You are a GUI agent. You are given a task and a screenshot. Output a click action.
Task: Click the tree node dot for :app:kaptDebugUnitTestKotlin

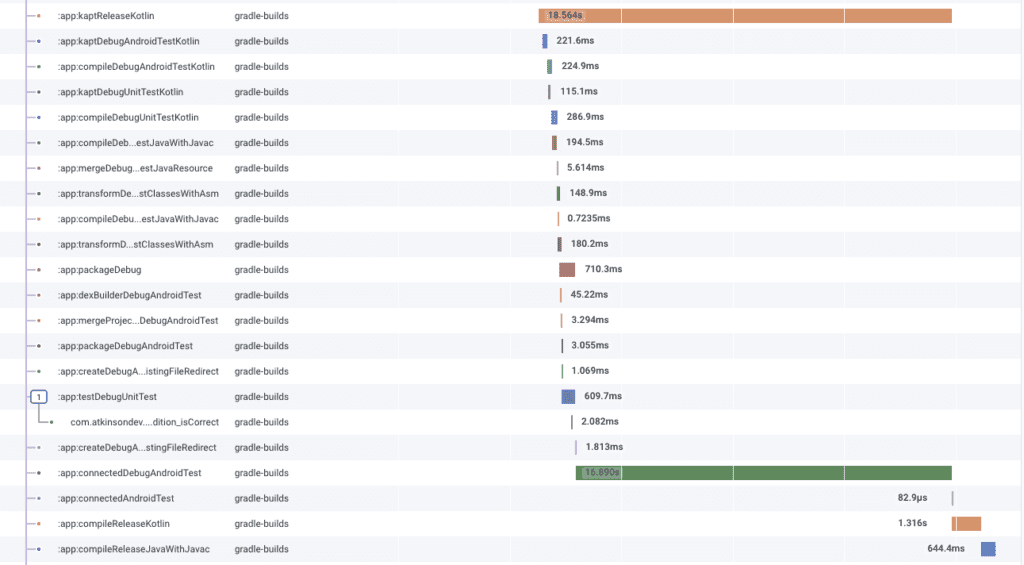[38, 92]
